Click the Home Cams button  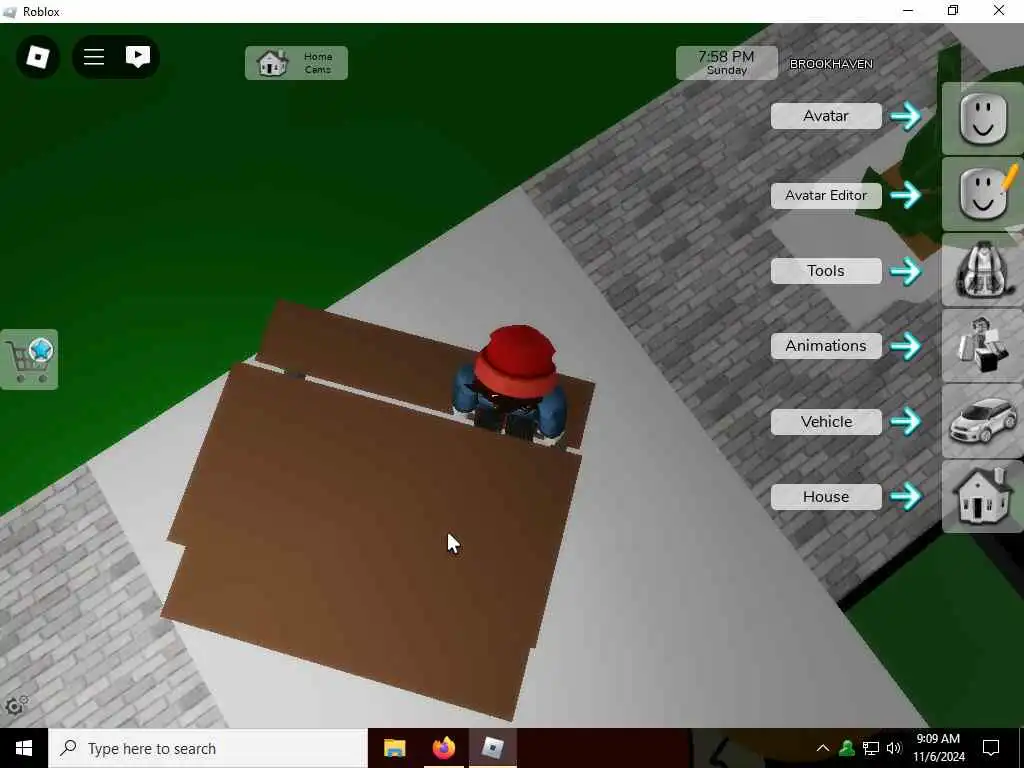[x=296, y=63]
